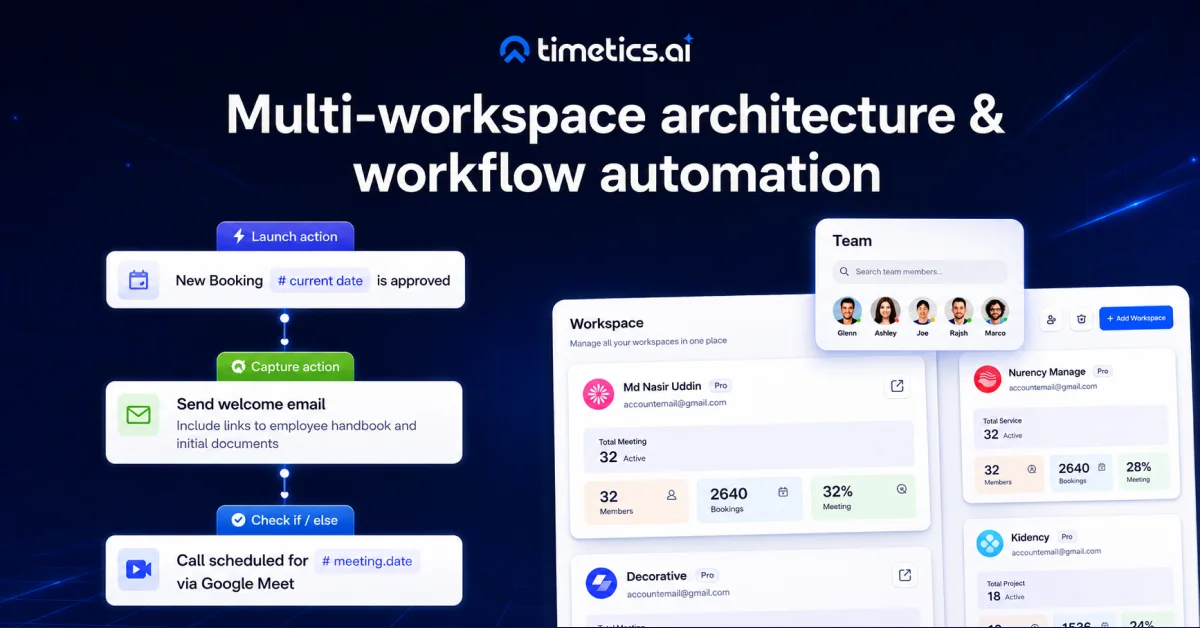This screenshot has width=1200, height=628.
Task: Click the Pro badge beside Decorative
Action: click(x=708, y=575)
